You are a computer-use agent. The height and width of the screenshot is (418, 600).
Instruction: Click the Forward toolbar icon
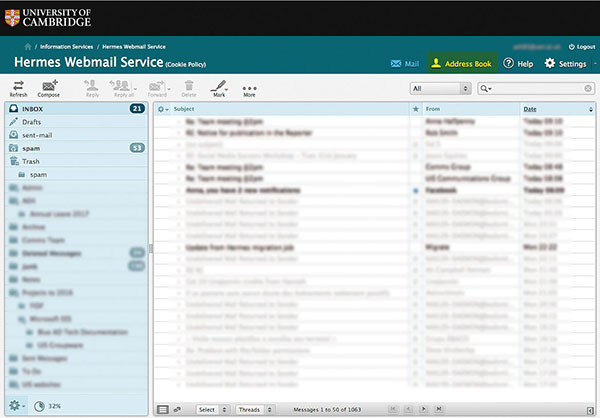click(157, 88)
